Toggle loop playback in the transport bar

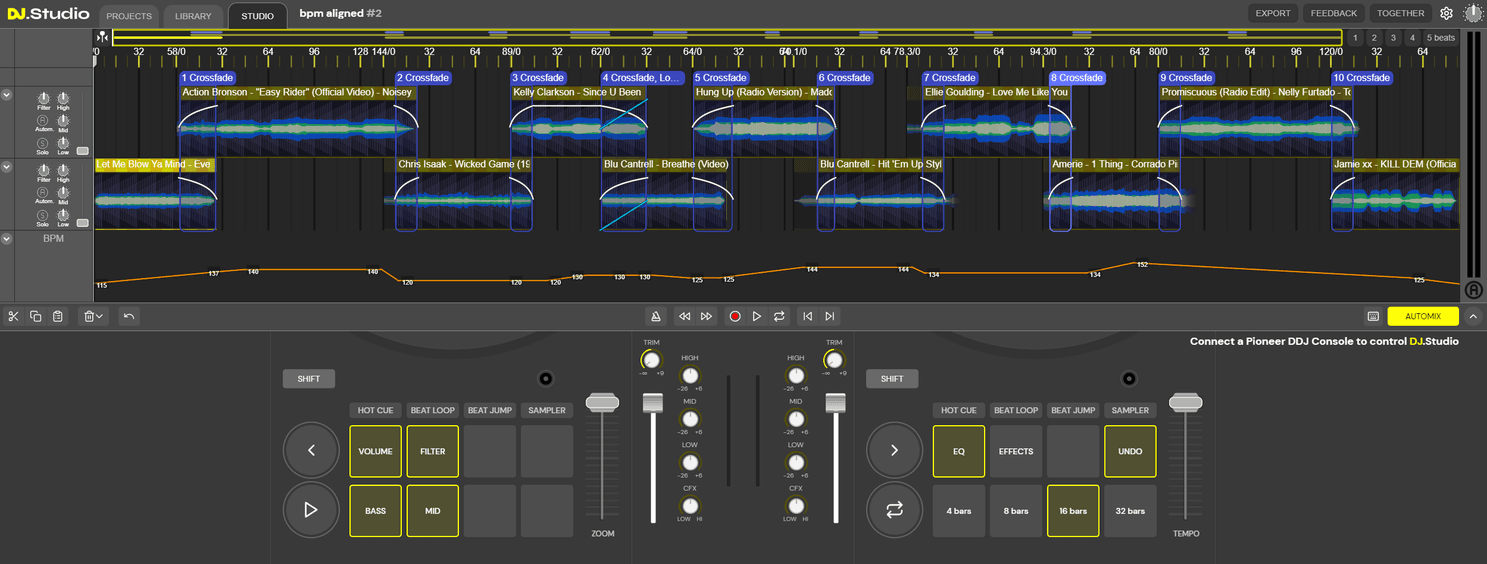(x=779, y=316)
